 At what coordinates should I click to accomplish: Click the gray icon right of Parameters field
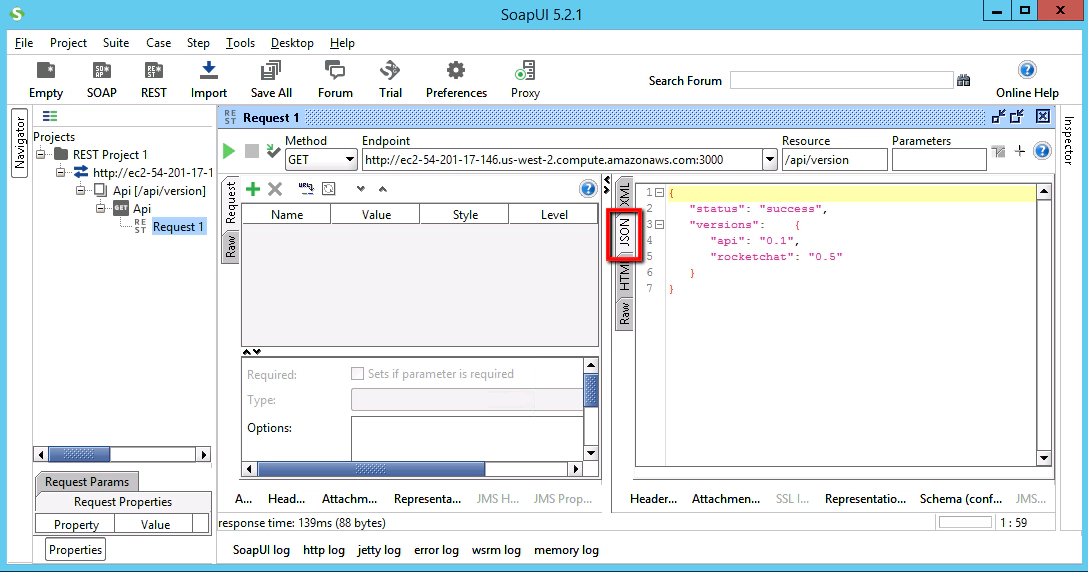(998, 151)
